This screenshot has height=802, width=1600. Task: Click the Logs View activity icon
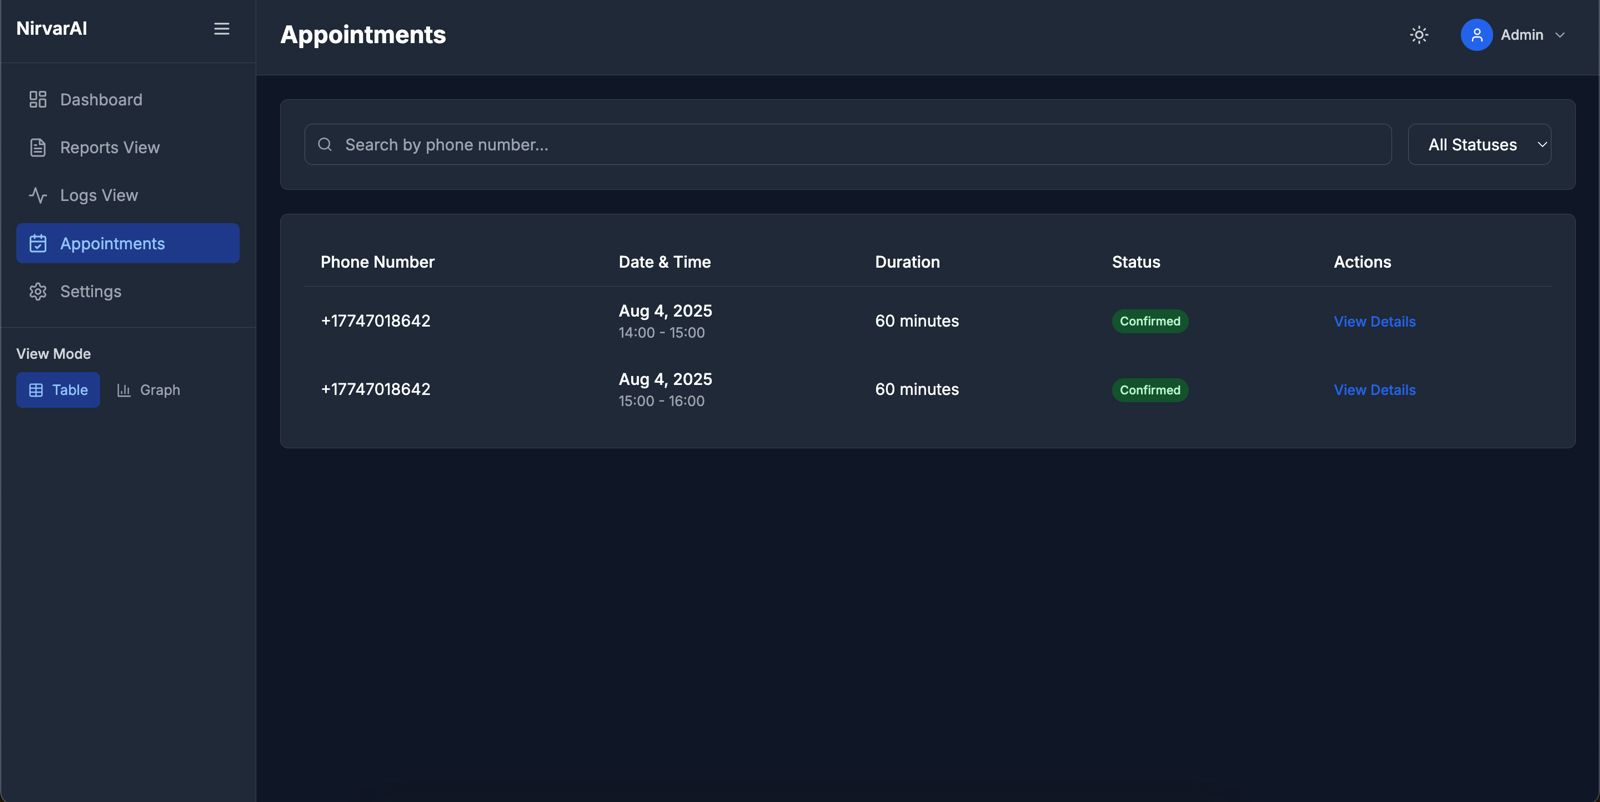(38, 195)
